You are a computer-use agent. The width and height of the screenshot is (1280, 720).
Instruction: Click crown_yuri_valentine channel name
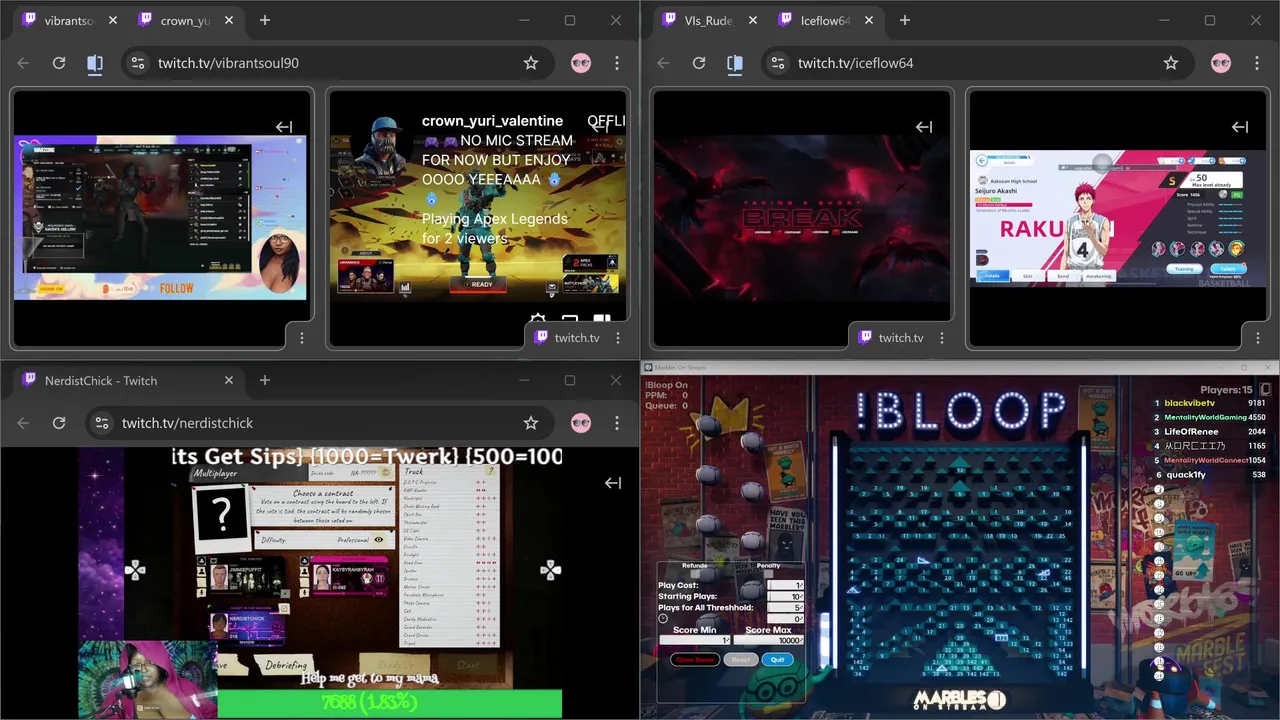click(x=492, y=121)
